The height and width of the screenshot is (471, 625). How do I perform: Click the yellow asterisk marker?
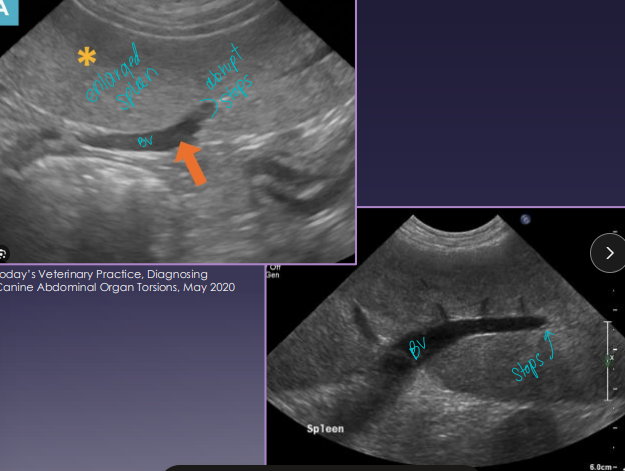[88, 57]
